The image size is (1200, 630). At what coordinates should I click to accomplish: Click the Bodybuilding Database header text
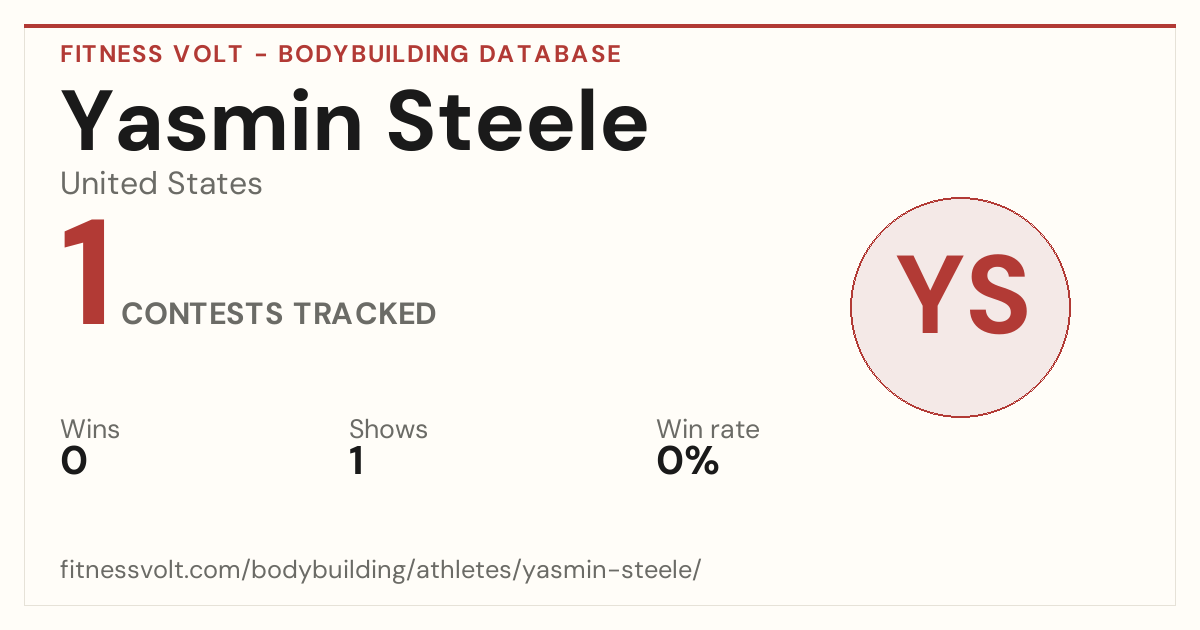click(450, 54)
